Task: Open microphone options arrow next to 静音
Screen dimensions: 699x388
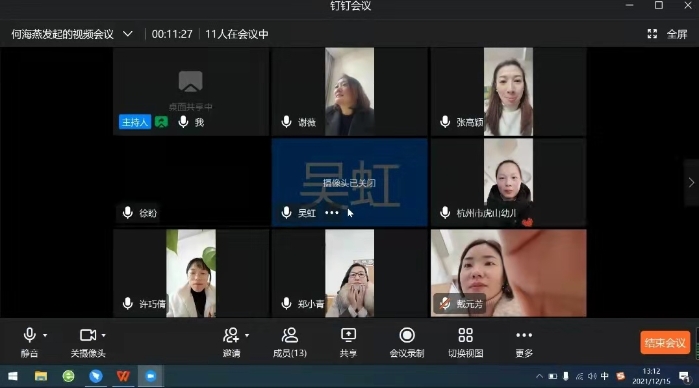Action: 45,335
